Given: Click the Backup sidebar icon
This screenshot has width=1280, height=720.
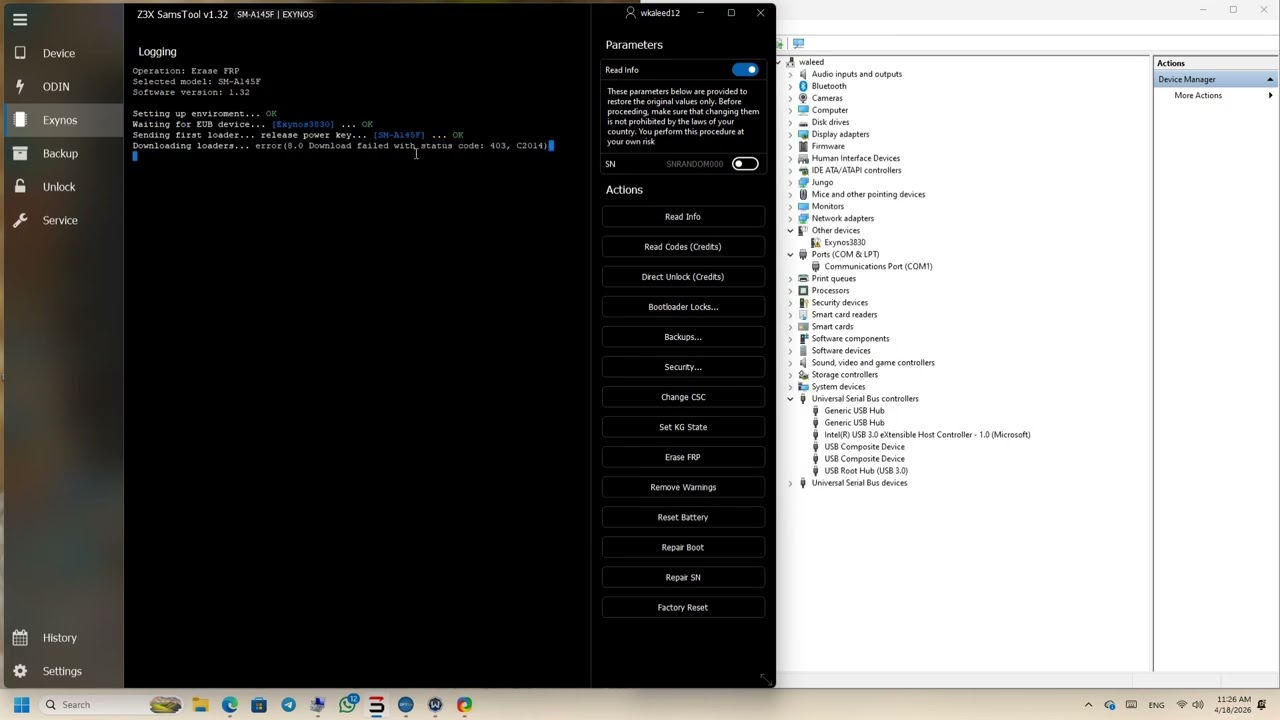Looking at the screenshot, I should point(20,153).
